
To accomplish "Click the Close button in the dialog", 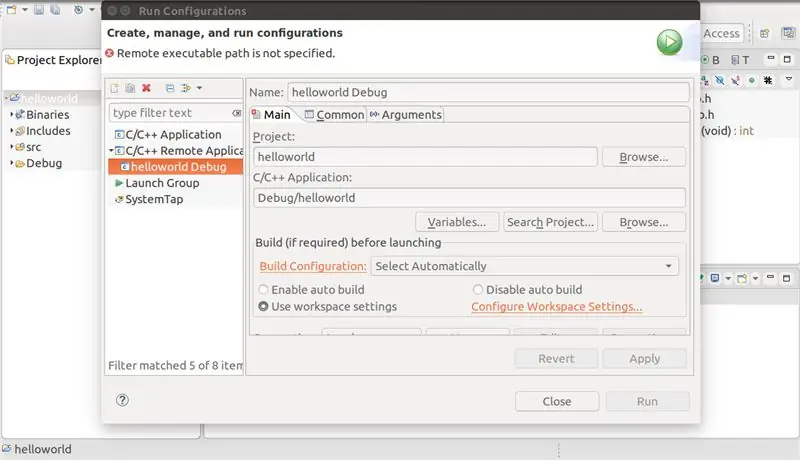I will pyautogui.click(x=557, y=401).
